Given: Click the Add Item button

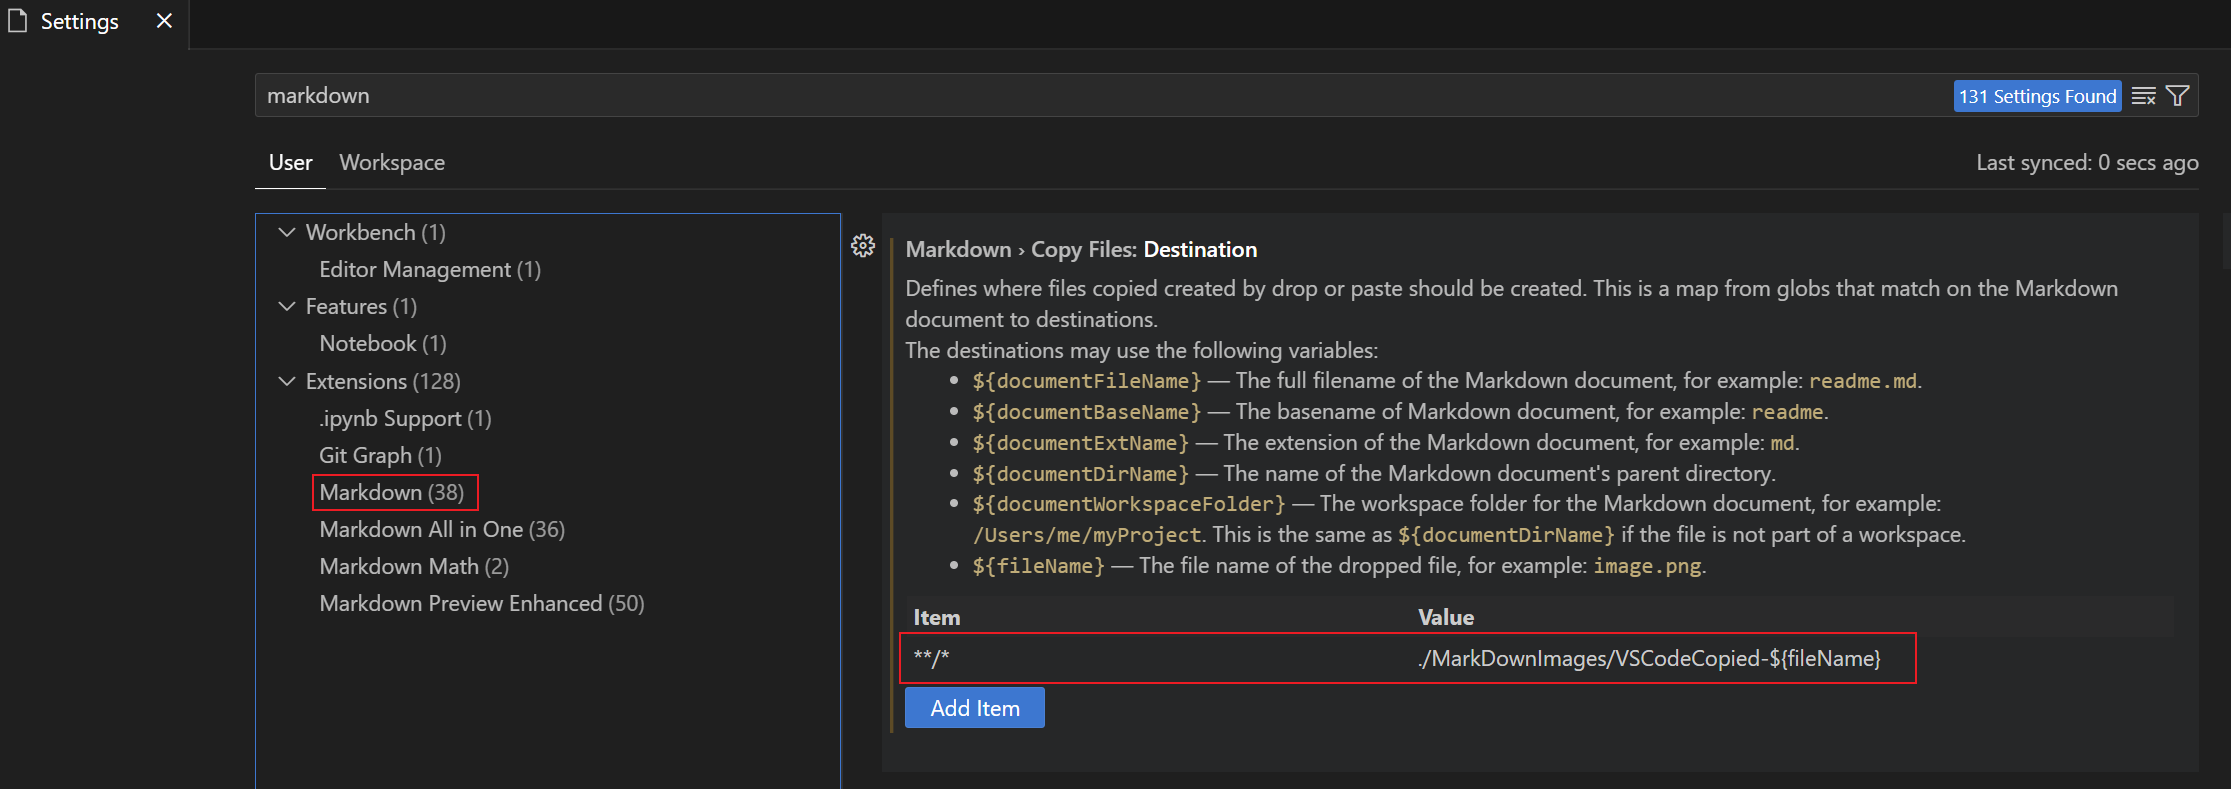Looking at the screenshot, I should coord(975,708).
